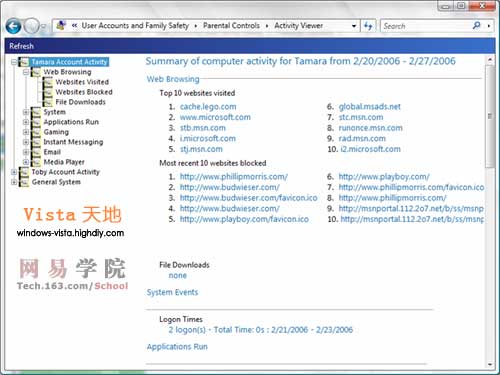This screenshot has height=375, width=500.
Task: Click the Gaming node icon
Action: click(36, 132)
